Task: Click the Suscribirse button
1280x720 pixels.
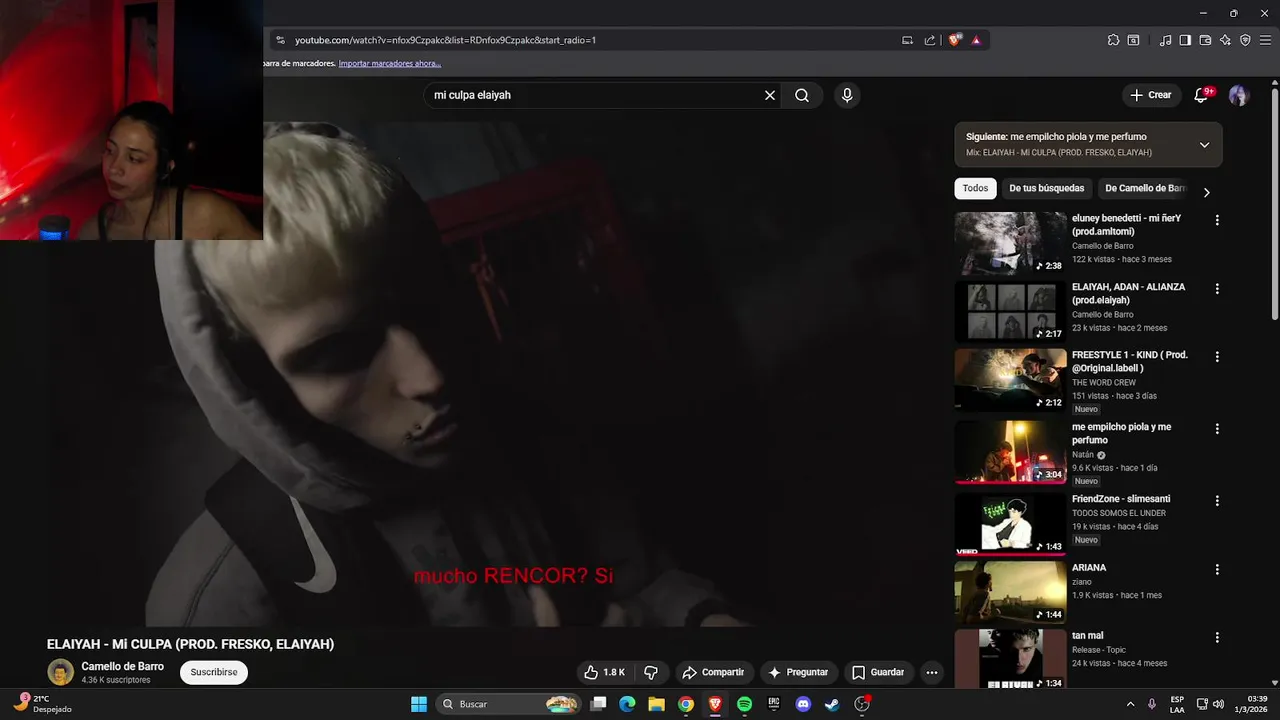Action: [x=214, y=672]
